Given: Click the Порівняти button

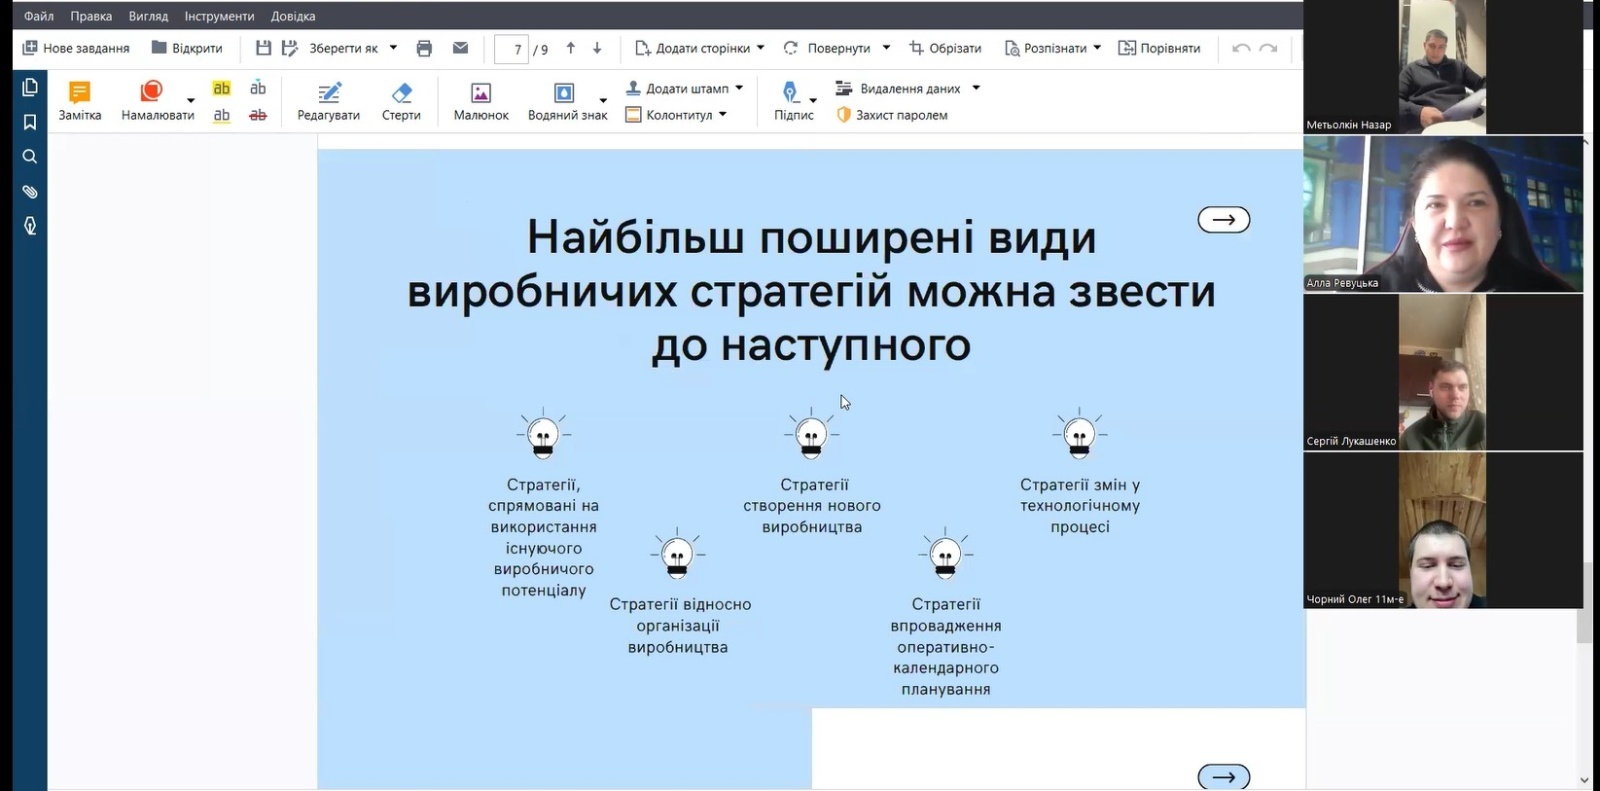Looking at the screenshot, I should pos(1159,48).
